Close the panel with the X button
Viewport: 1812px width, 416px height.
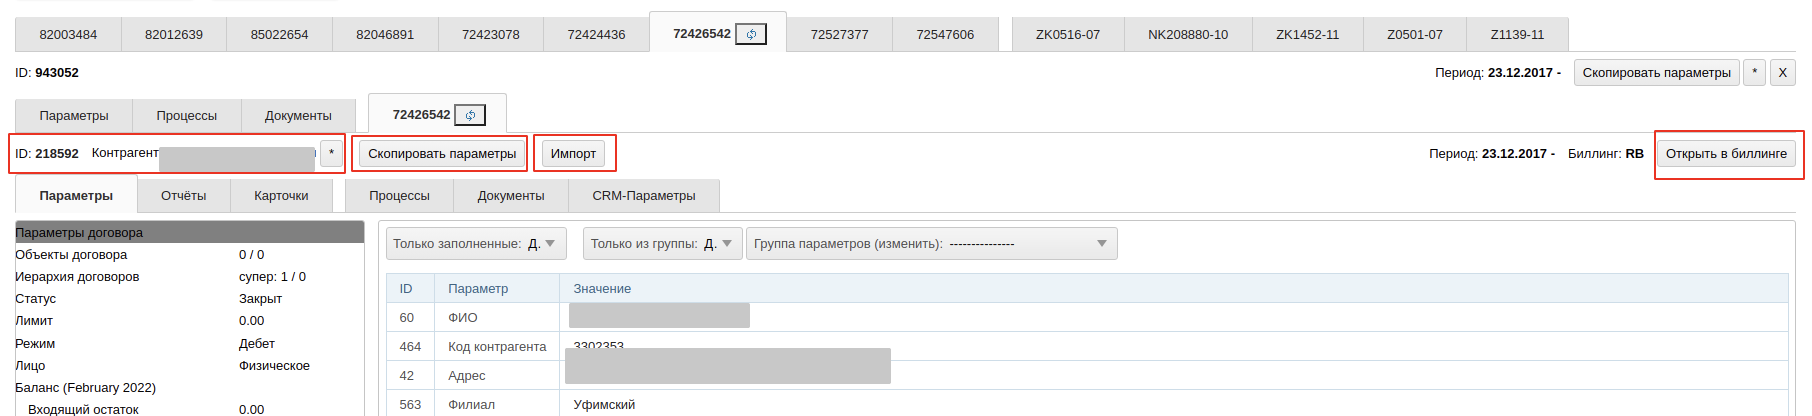1782,72
